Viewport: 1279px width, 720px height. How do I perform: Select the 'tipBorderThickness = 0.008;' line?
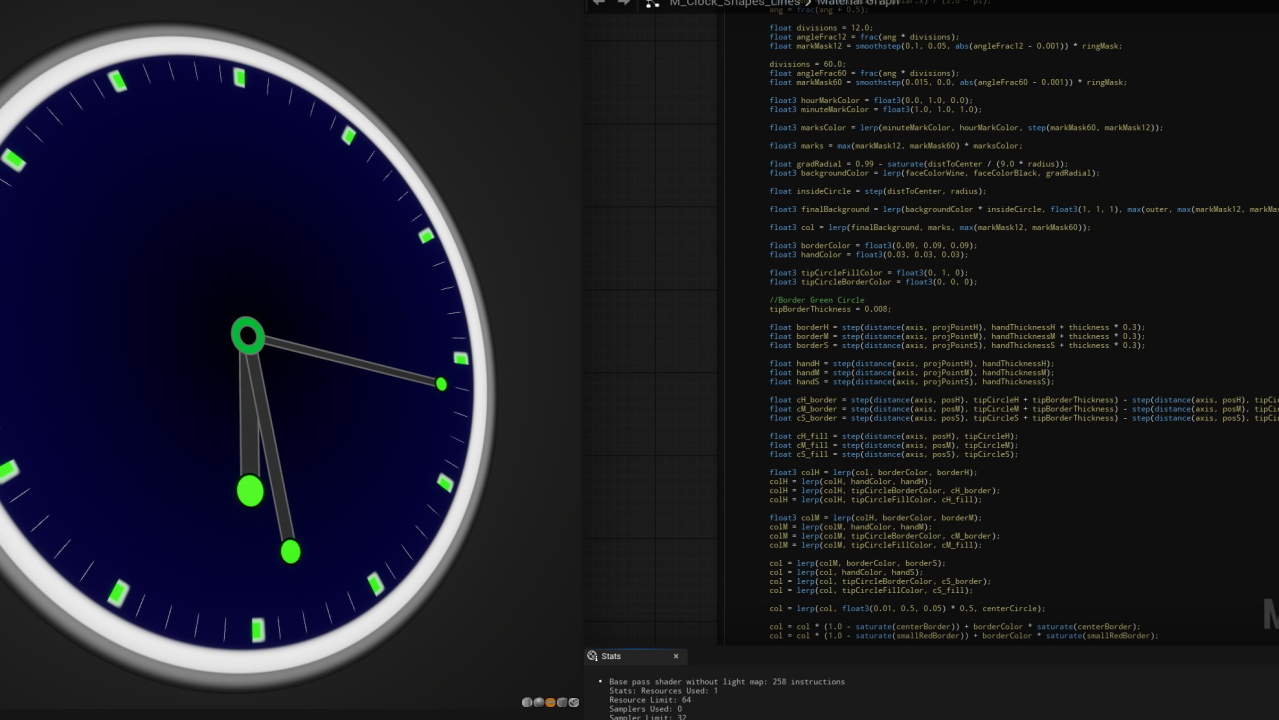coord(833,309)
